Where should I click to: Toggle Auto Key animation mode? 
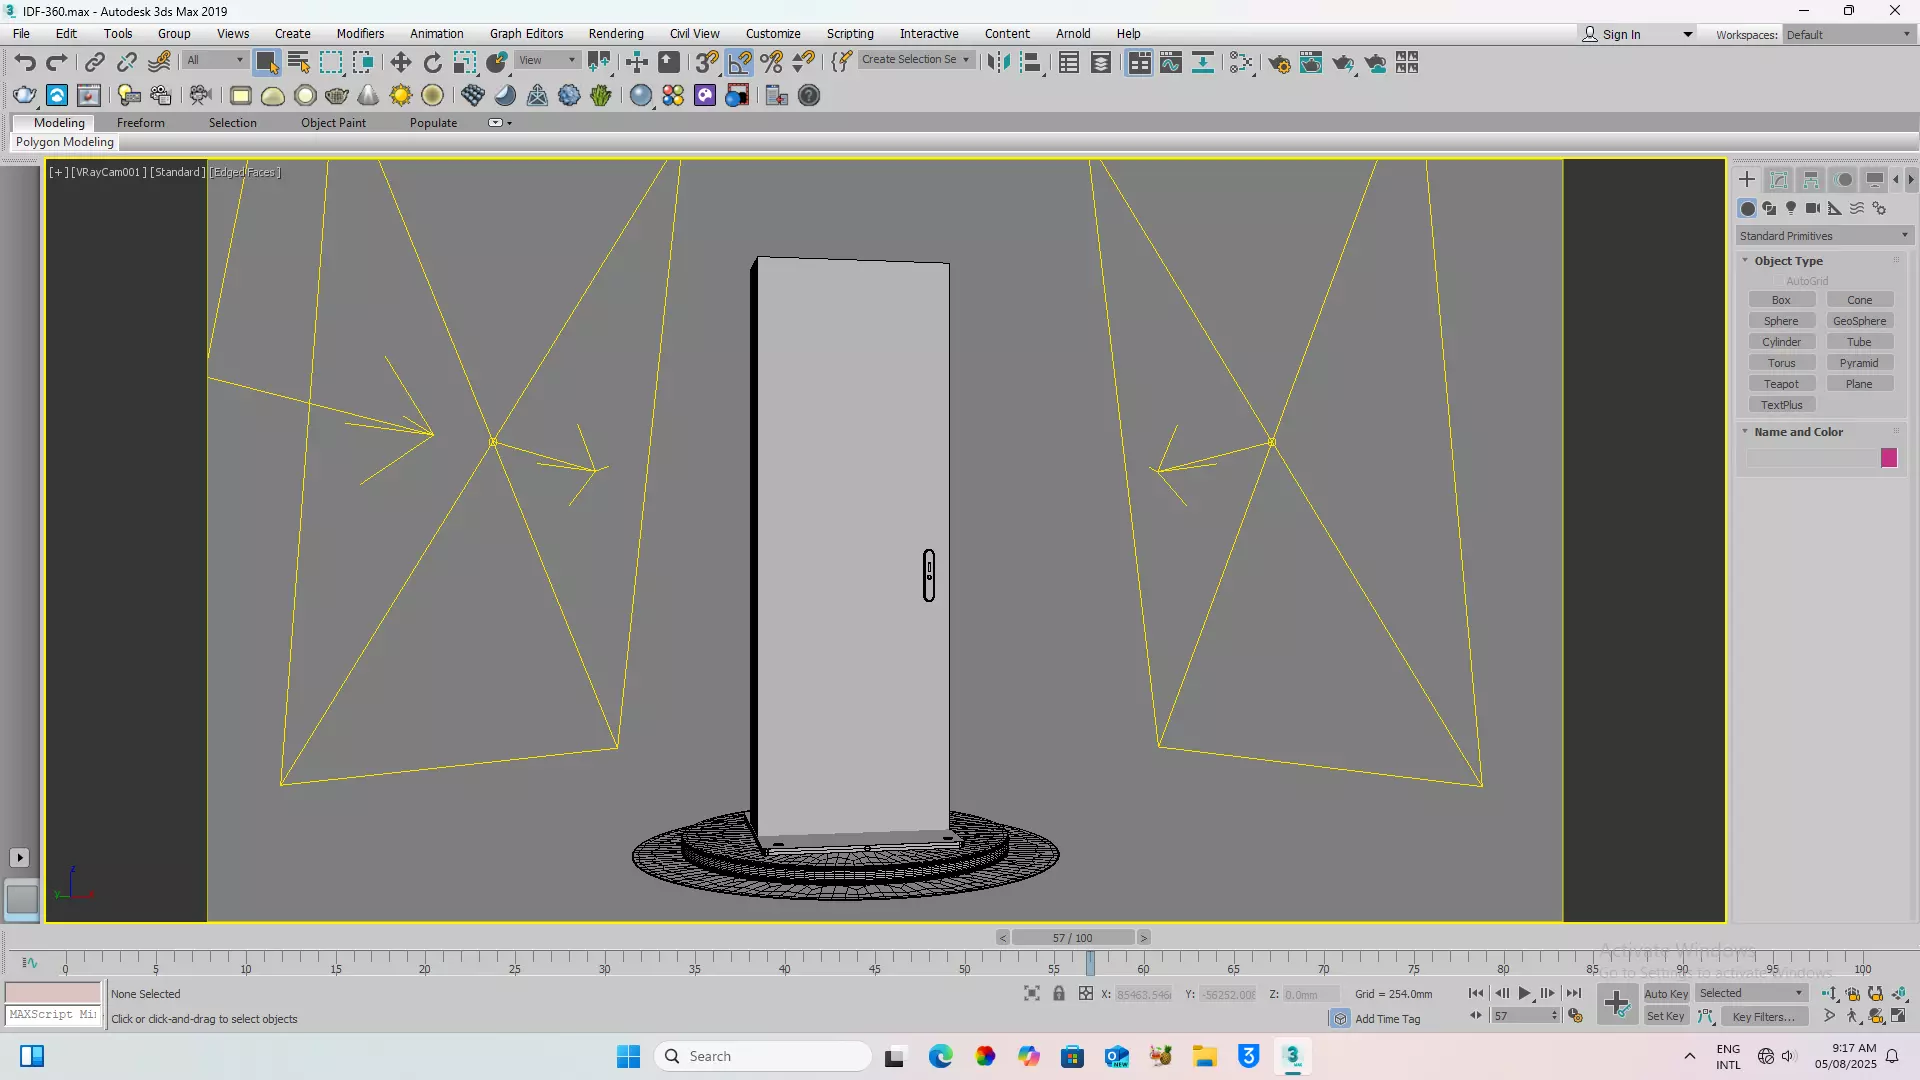[1666, 993]
